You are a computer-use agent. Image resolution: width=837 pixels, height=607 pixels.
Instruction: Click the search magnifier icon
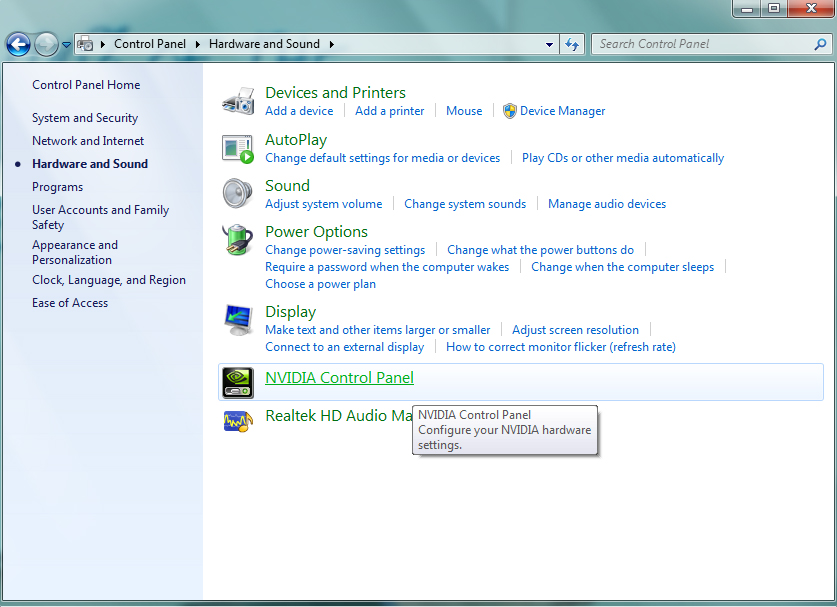click(820, 44)
